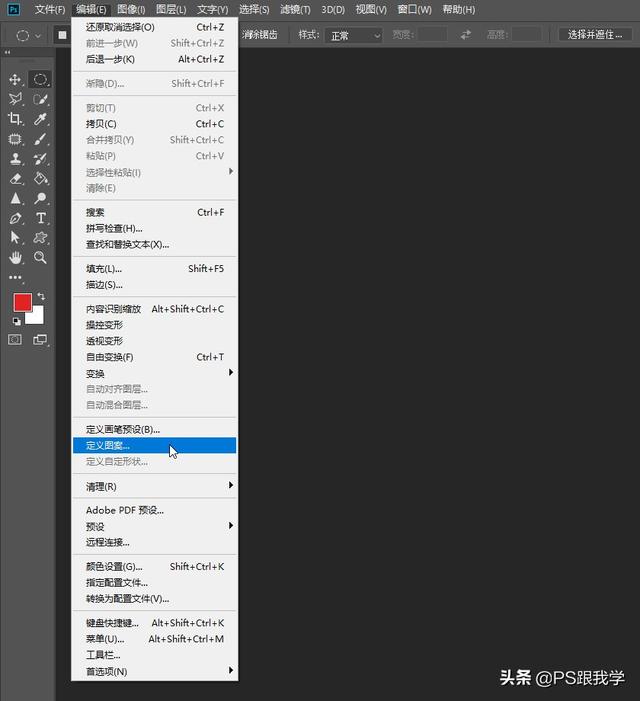The image size is (640, 701).
Task: Choose 填充(L)... menu entry
Action: pyautogui.click(x=155, y=269)
